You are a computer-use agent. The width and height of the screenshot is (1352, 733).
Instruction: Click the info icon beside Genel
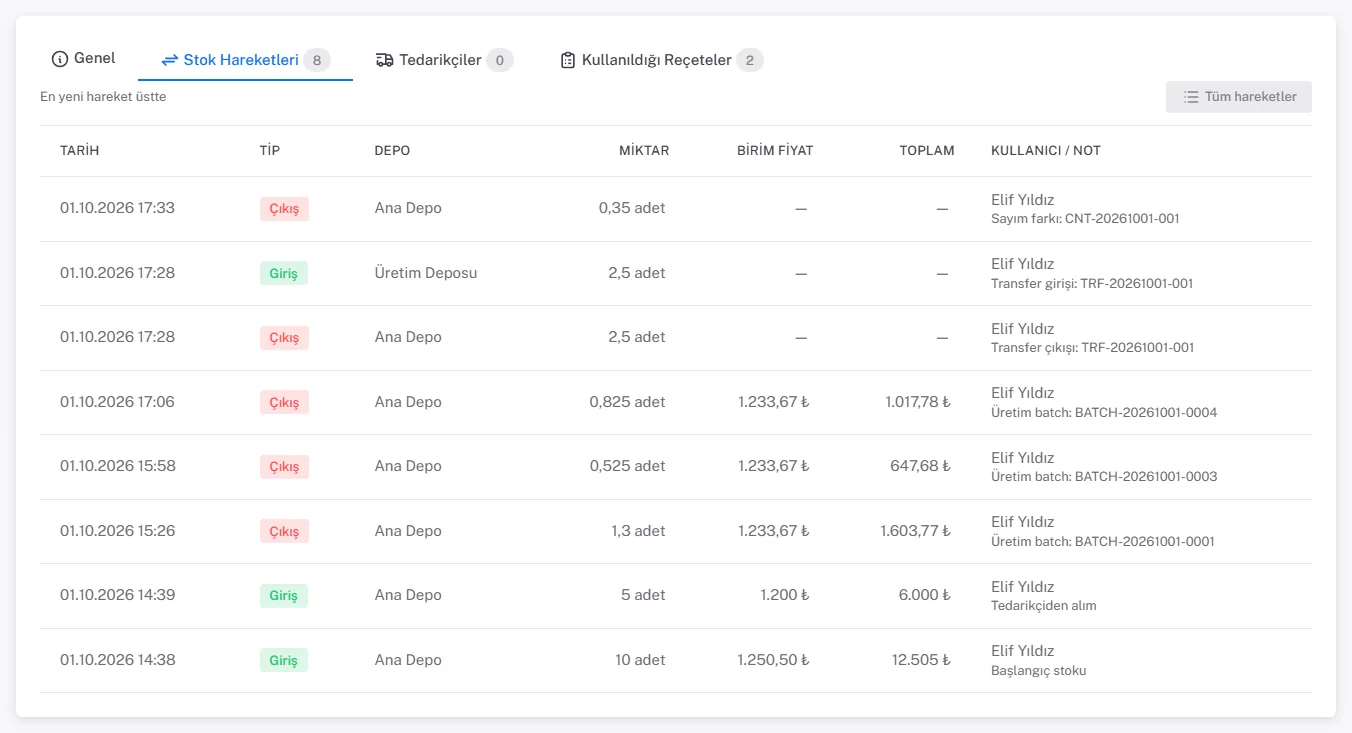[x=60, y=59]
